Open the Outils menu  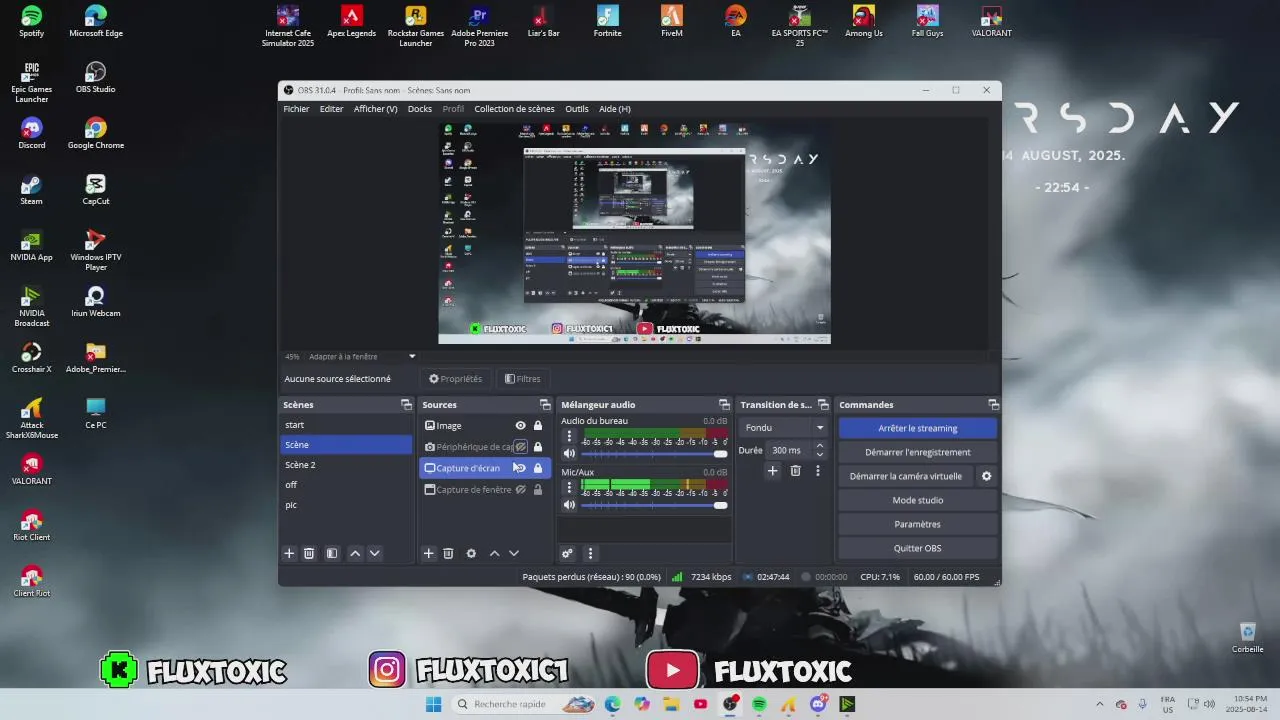pyautogui.click(x=577, y=109)
